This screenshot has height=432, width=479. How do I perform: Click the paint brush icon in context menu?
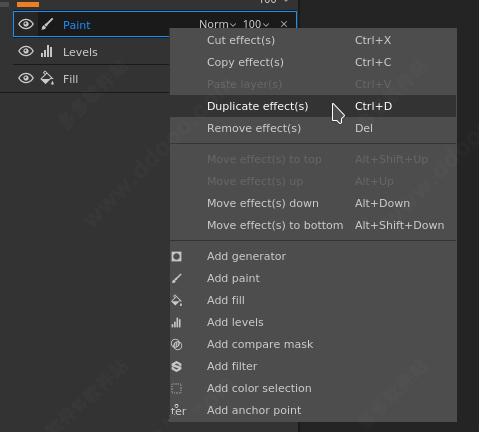point(177,278)
